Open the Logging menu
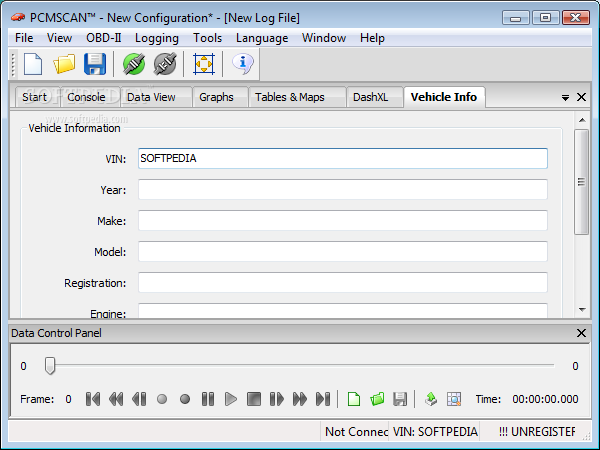Viewport: 600px width, 450px height. coord(157,38)
